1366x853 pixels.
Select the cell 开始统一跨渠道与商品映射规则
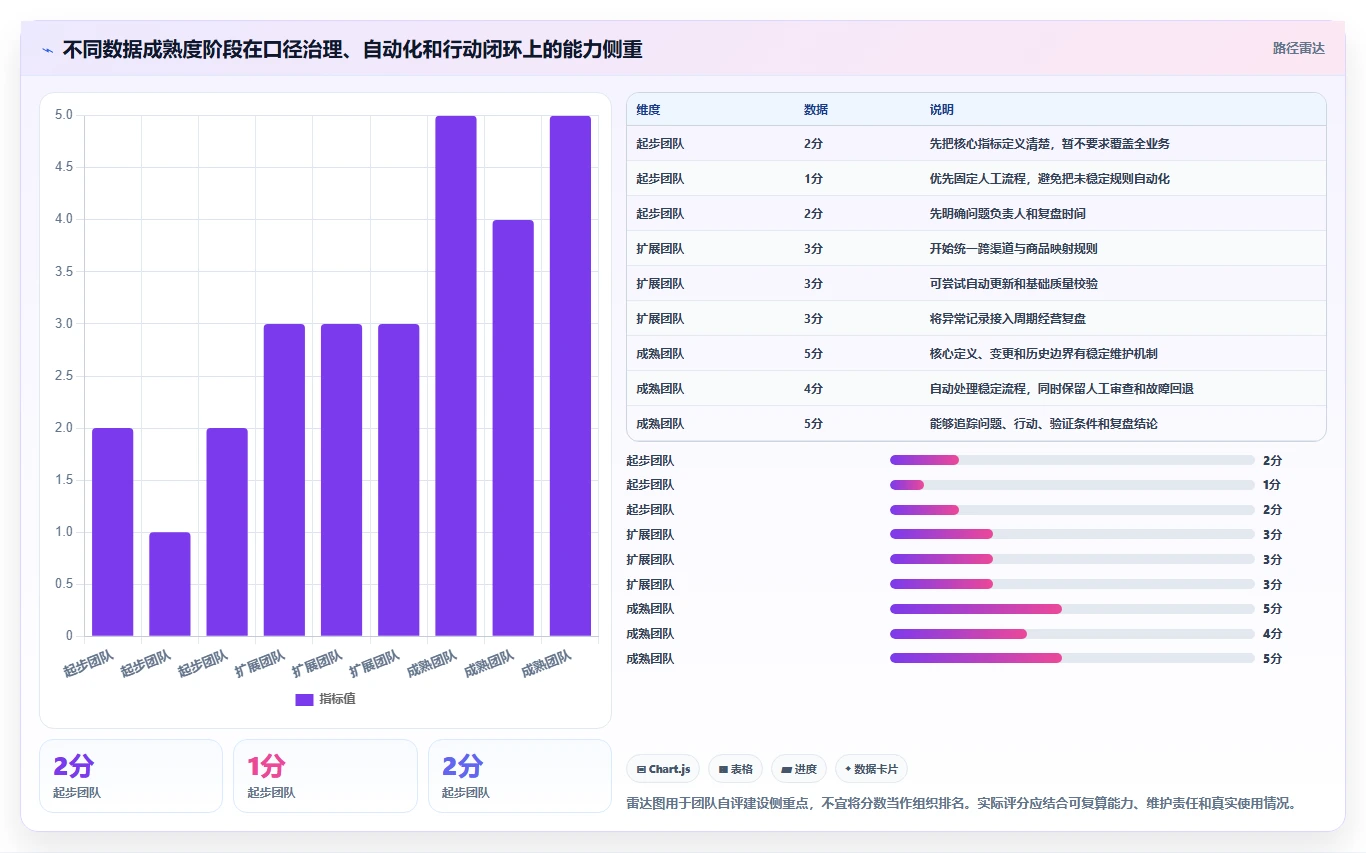click(x=1014, y=249)
